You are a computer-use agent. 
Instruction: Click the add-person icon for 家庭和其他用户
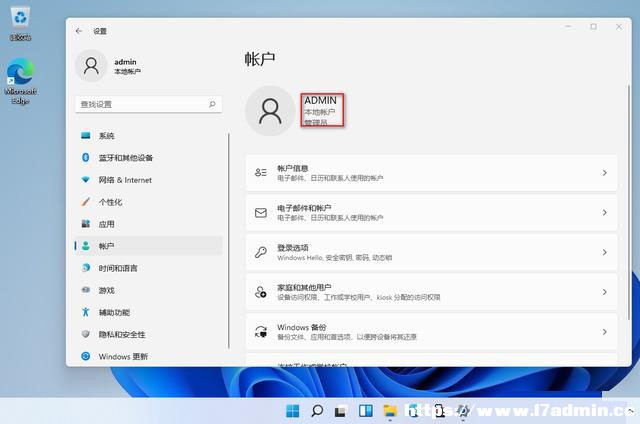click(x=261, y=292)
